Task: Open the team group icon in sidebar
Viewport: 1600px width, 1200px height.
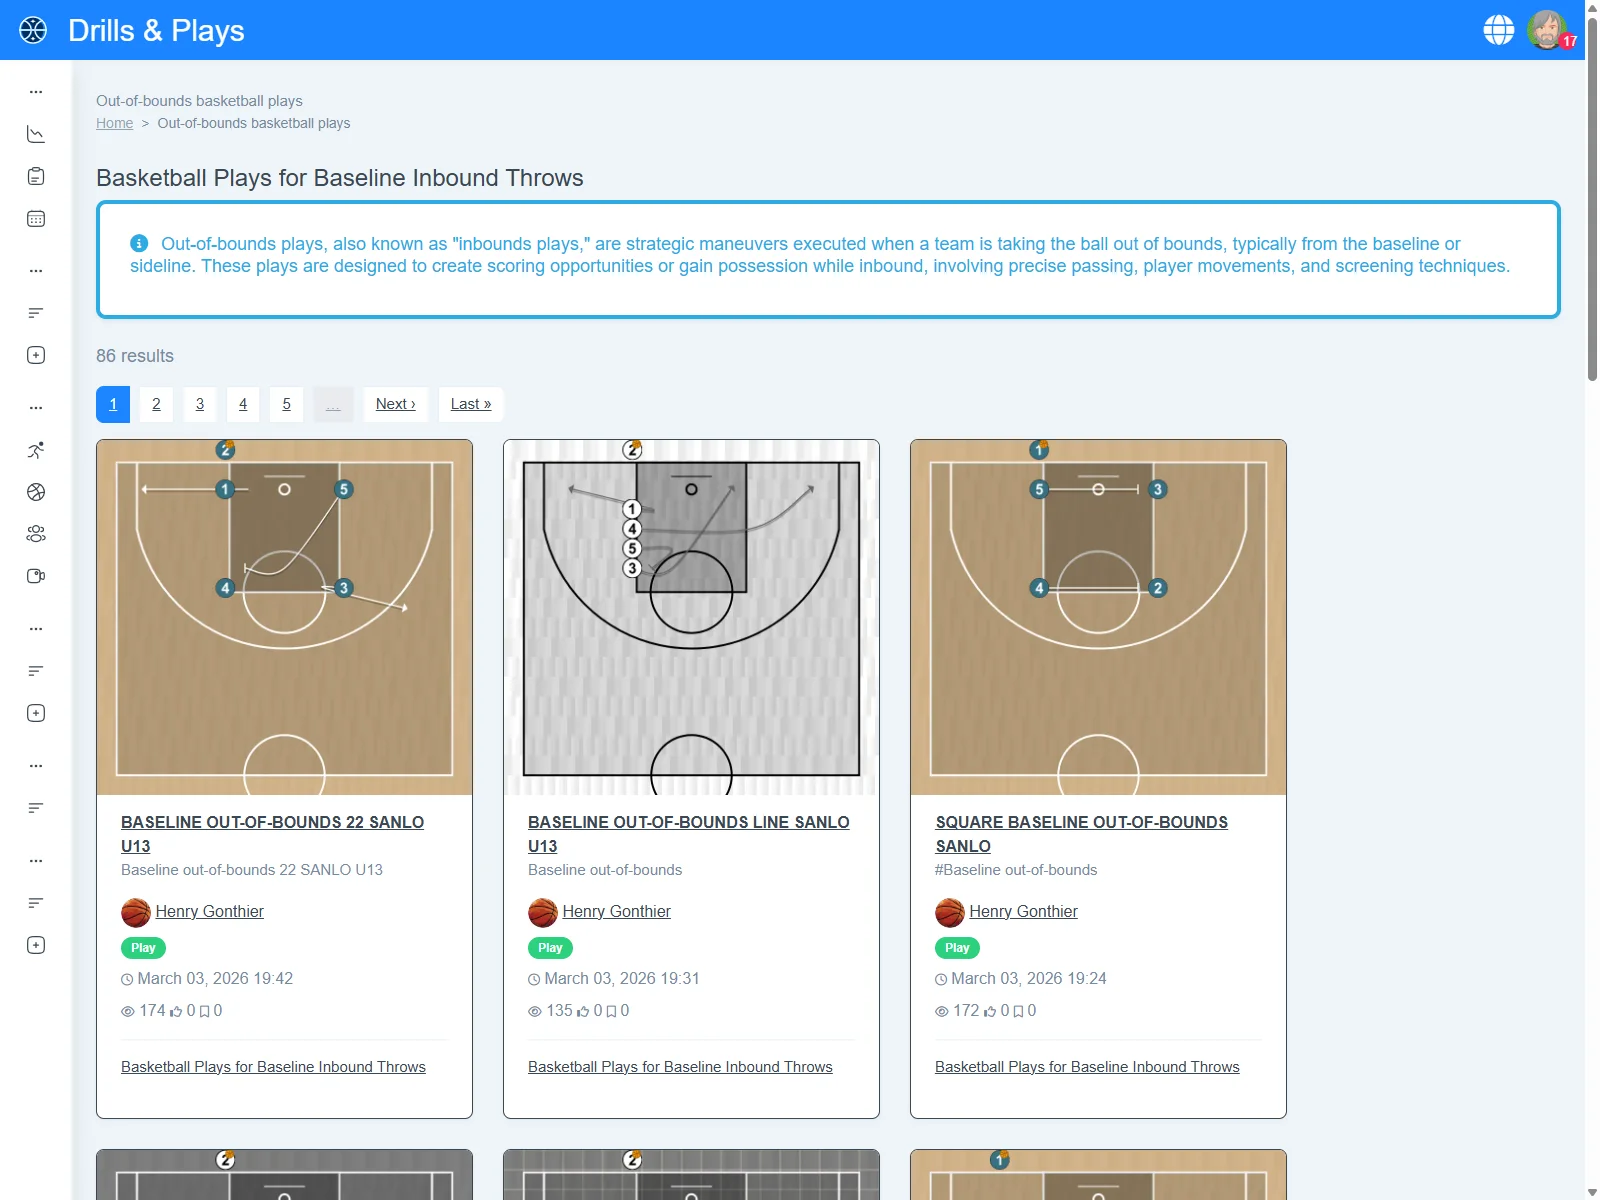Action: point(36,534)
